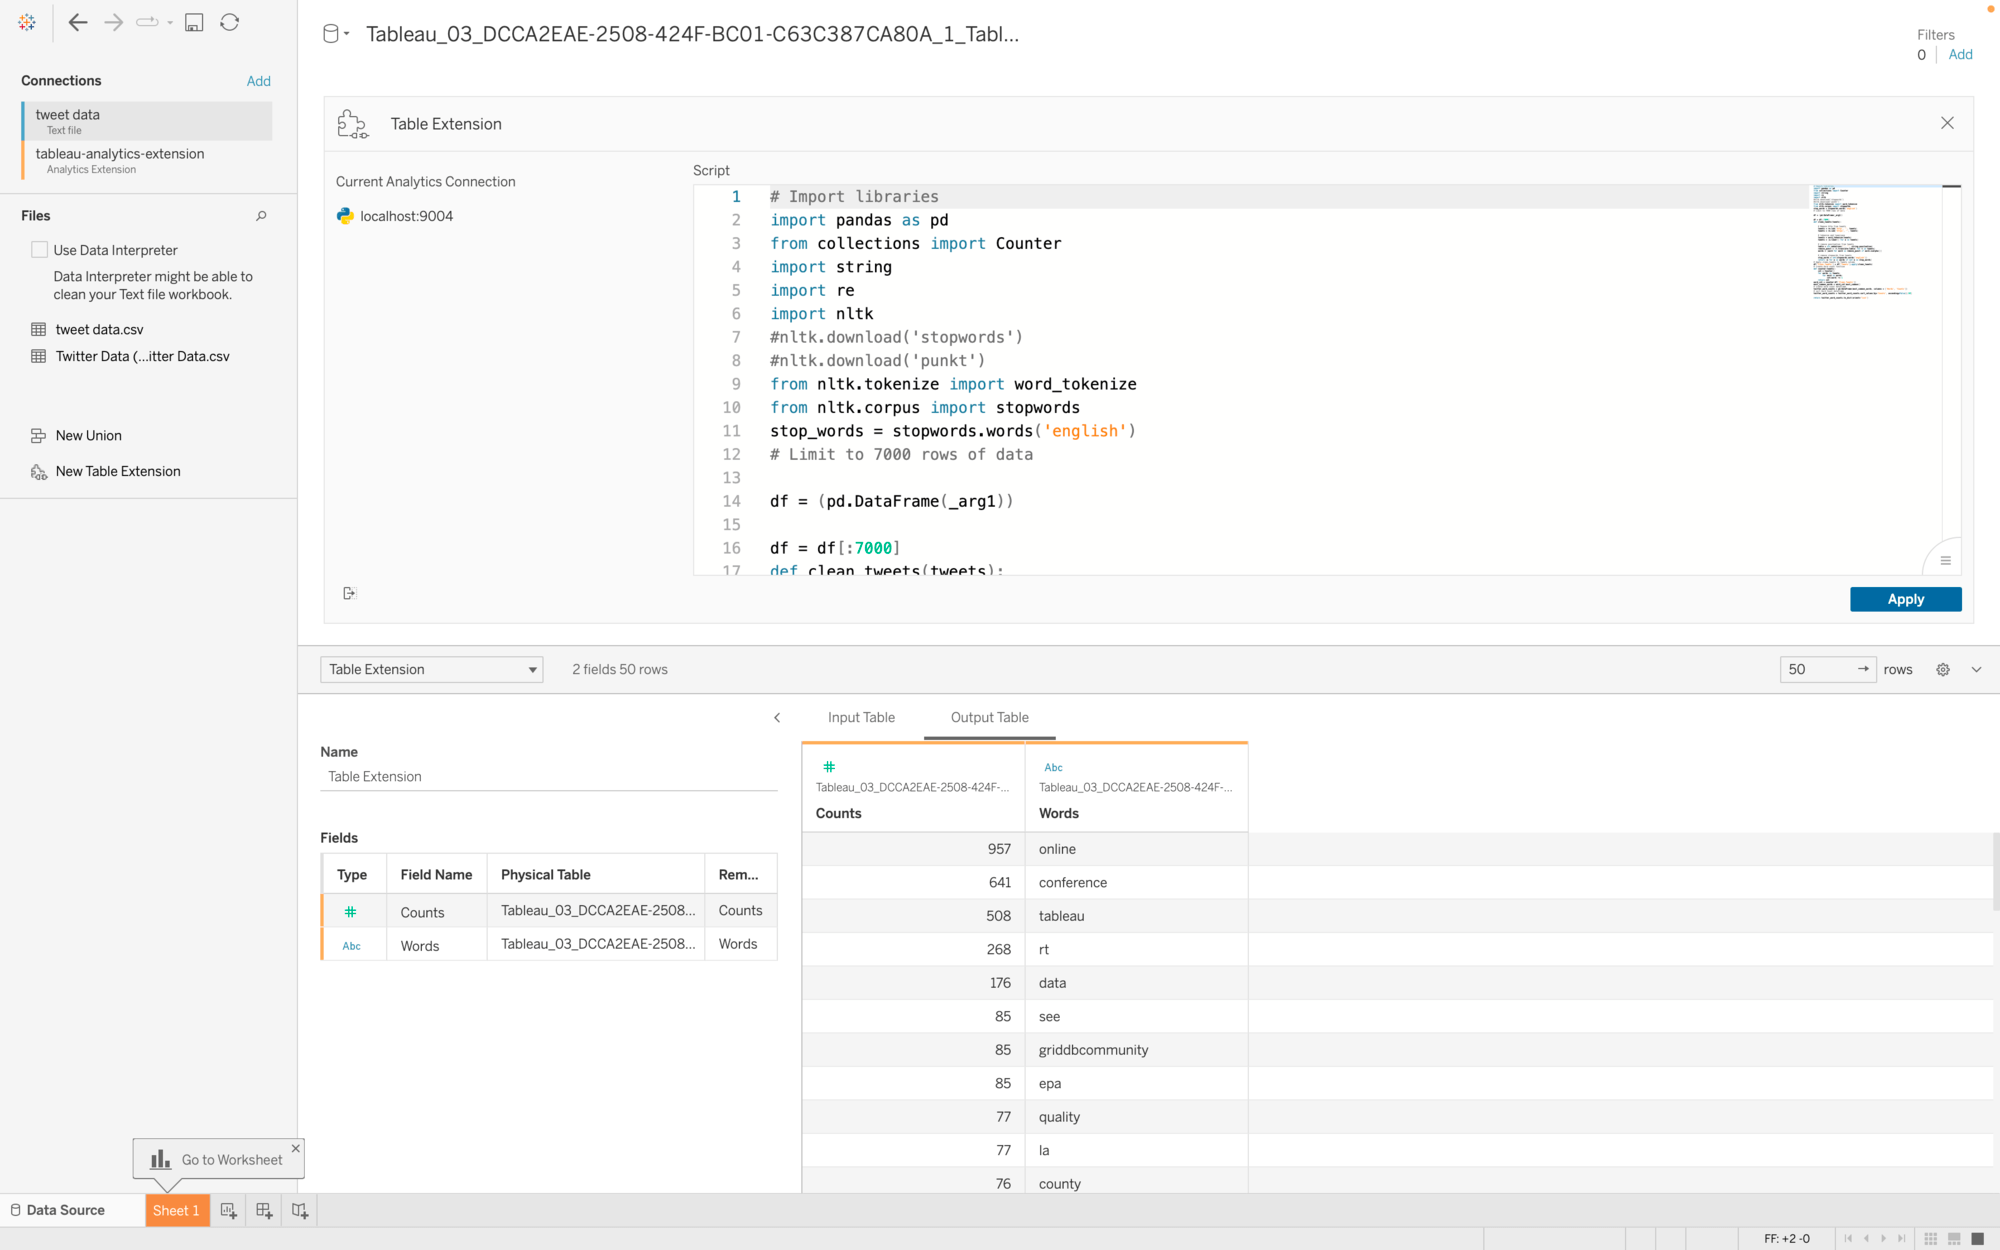This screenshot has height=1250, width=2000.
Task: Click the search icon beside Files
Action: pos(261,216)
